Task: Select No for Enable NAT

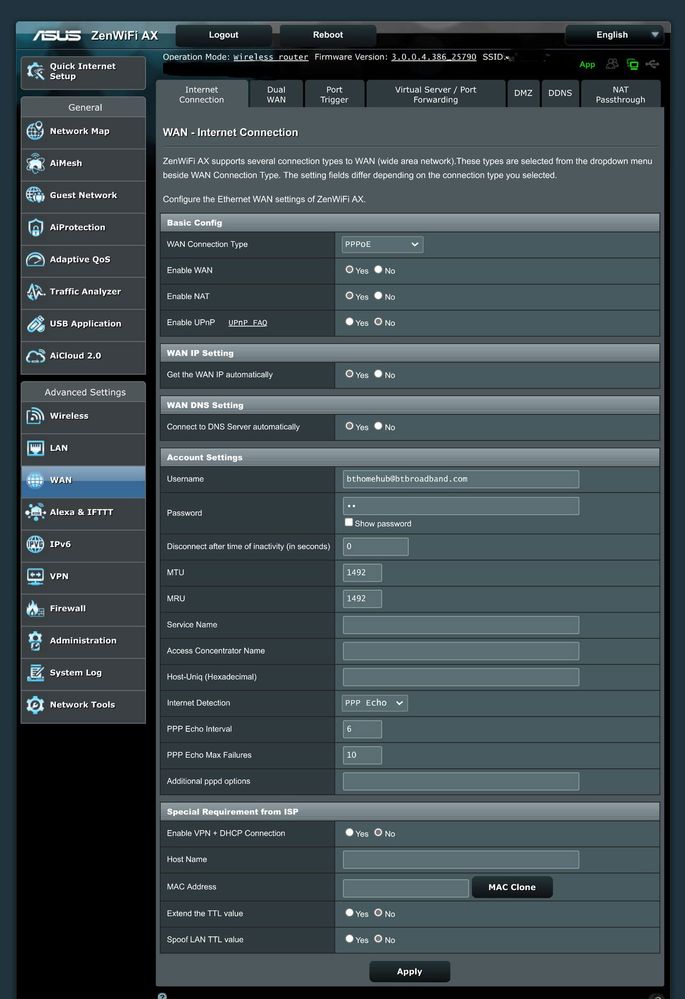Action: coord(378,296)
